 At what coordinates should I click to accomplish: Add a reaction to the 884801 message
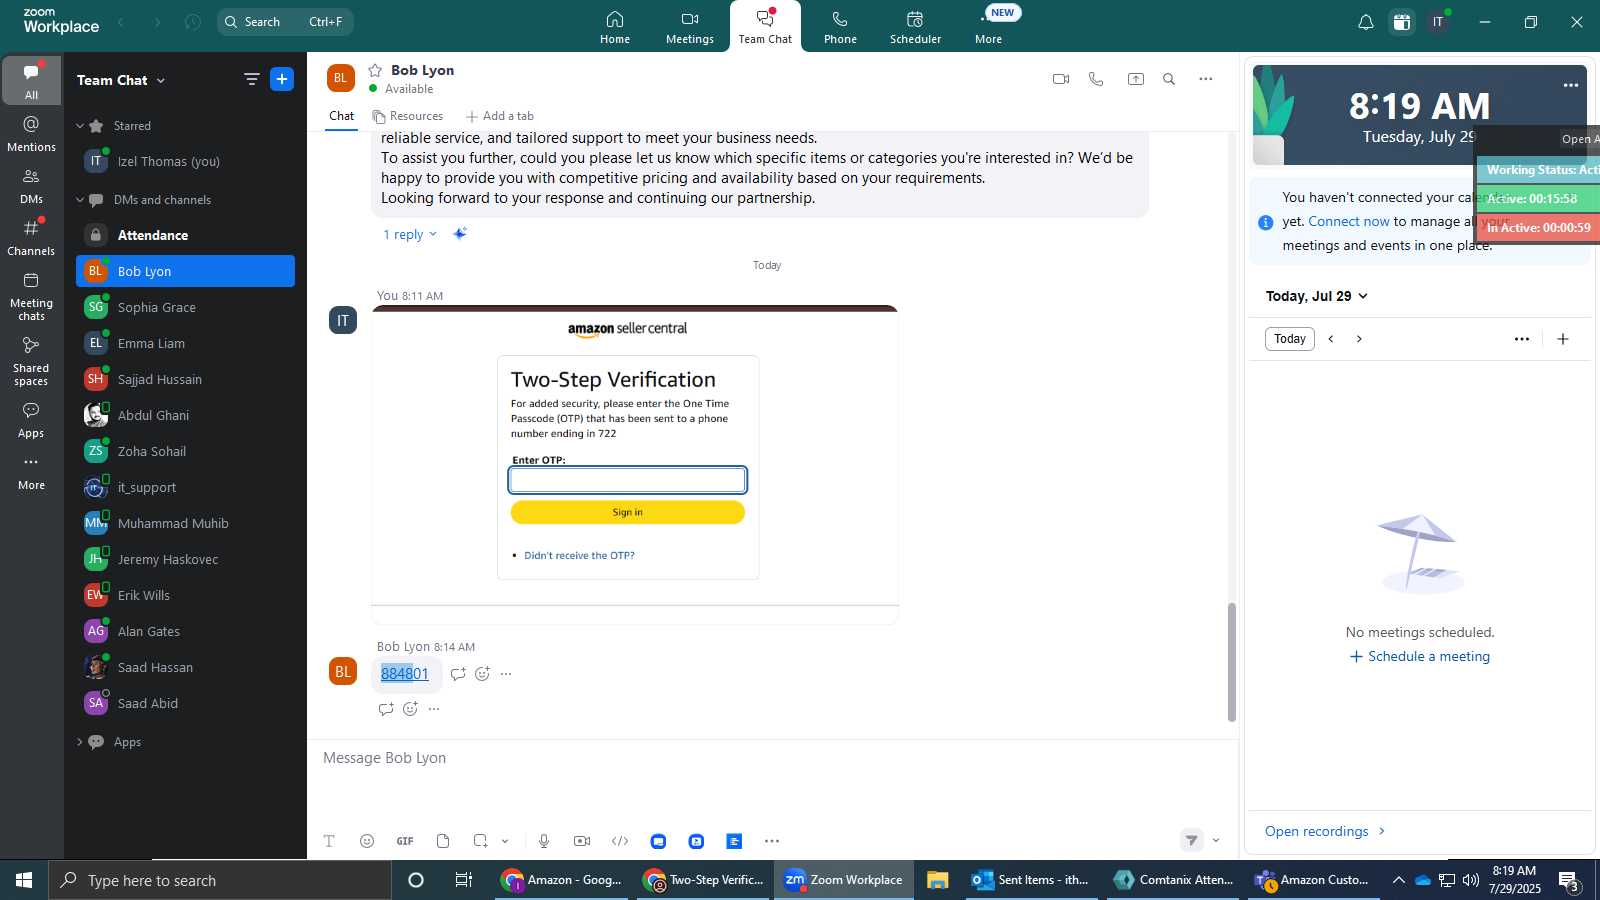tap(482, 674)
